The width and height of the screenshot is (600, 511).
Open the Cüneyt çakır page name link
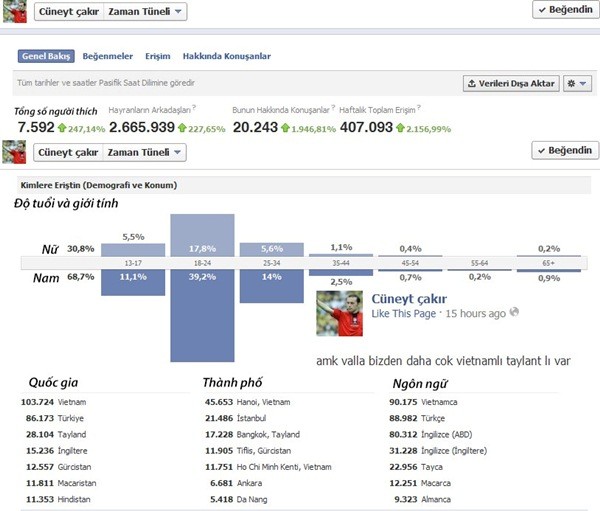click(x=409, y=299)
